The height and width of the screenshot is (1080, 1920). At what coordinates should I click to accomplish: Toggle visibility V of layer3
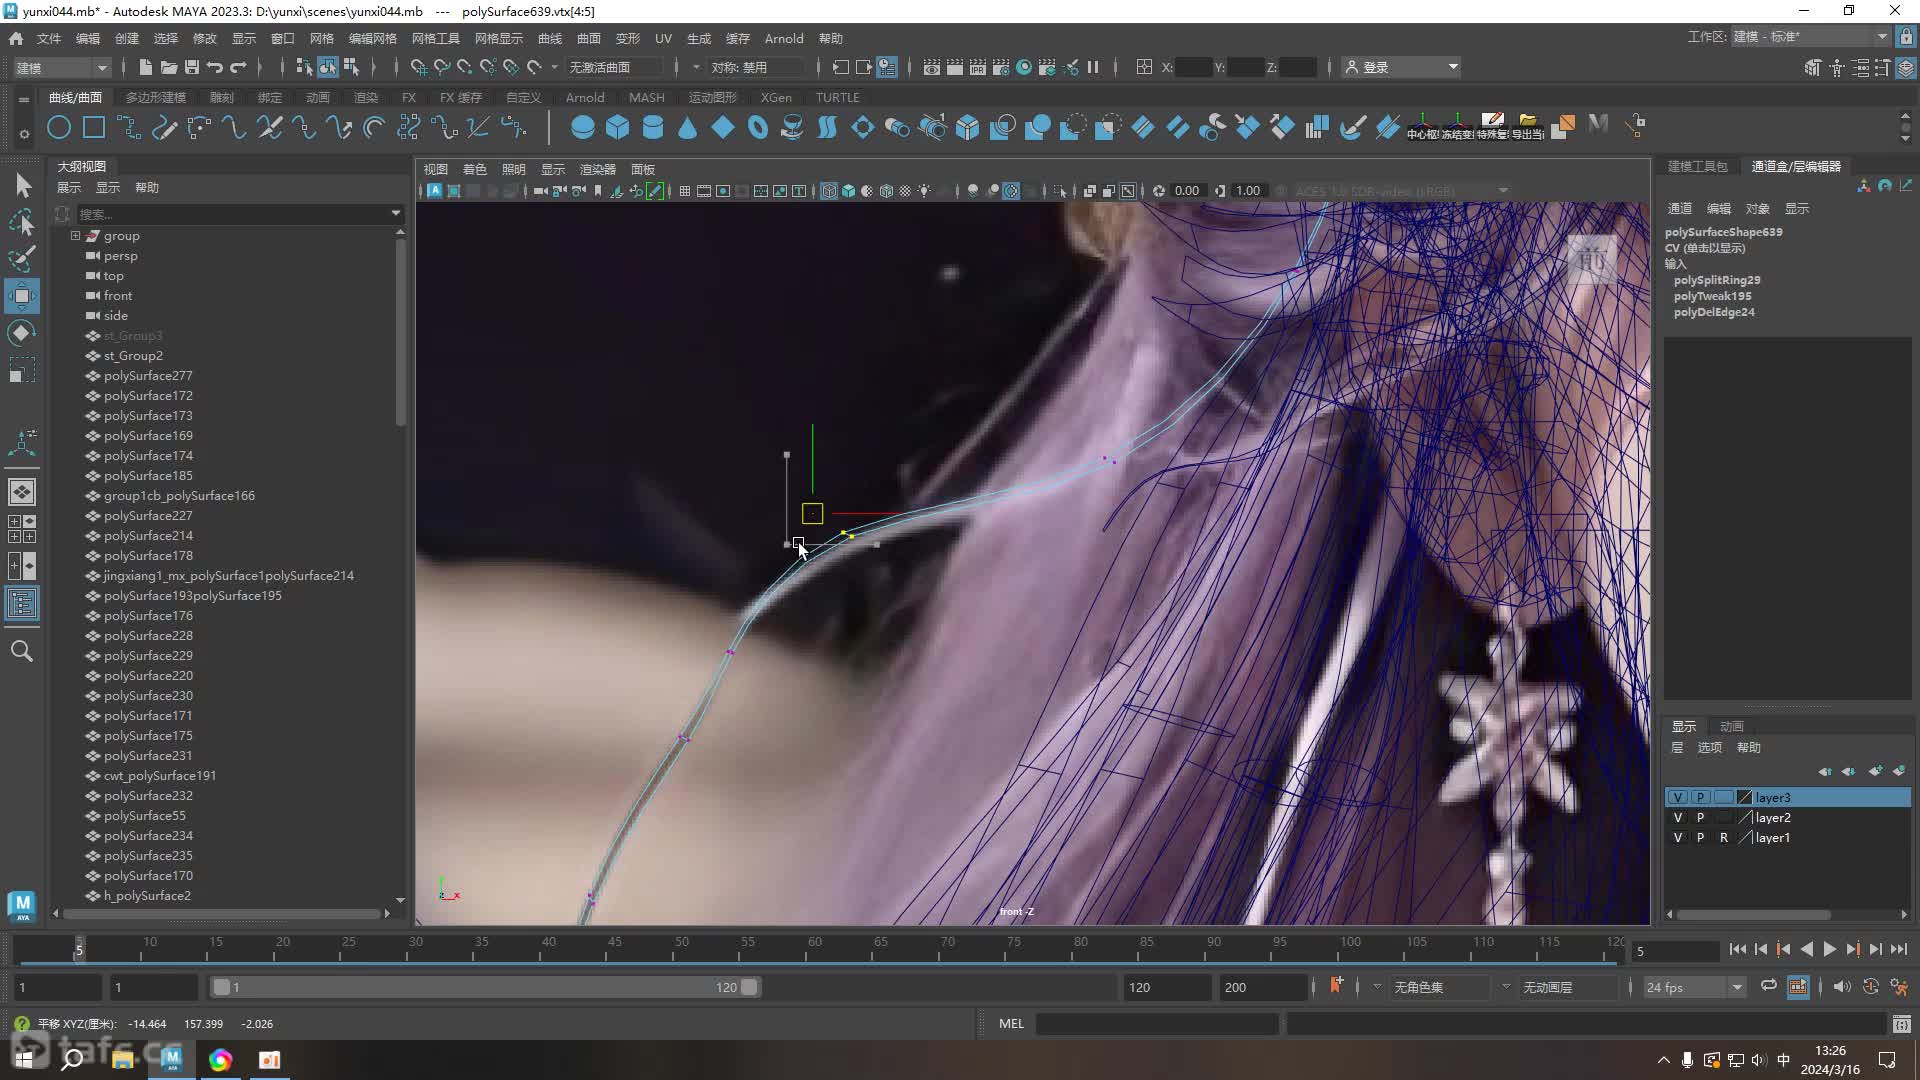(1678, 797)
